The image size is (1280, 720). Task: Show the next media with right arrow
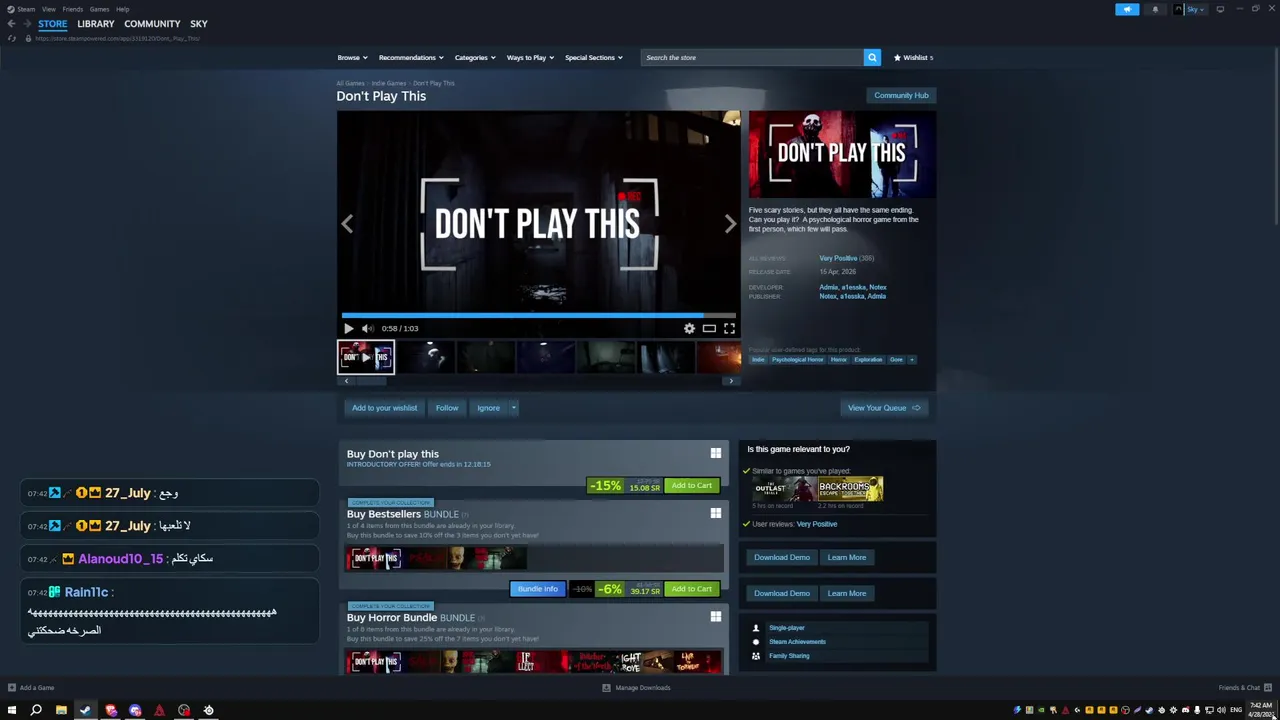click(x=730, y=224)
